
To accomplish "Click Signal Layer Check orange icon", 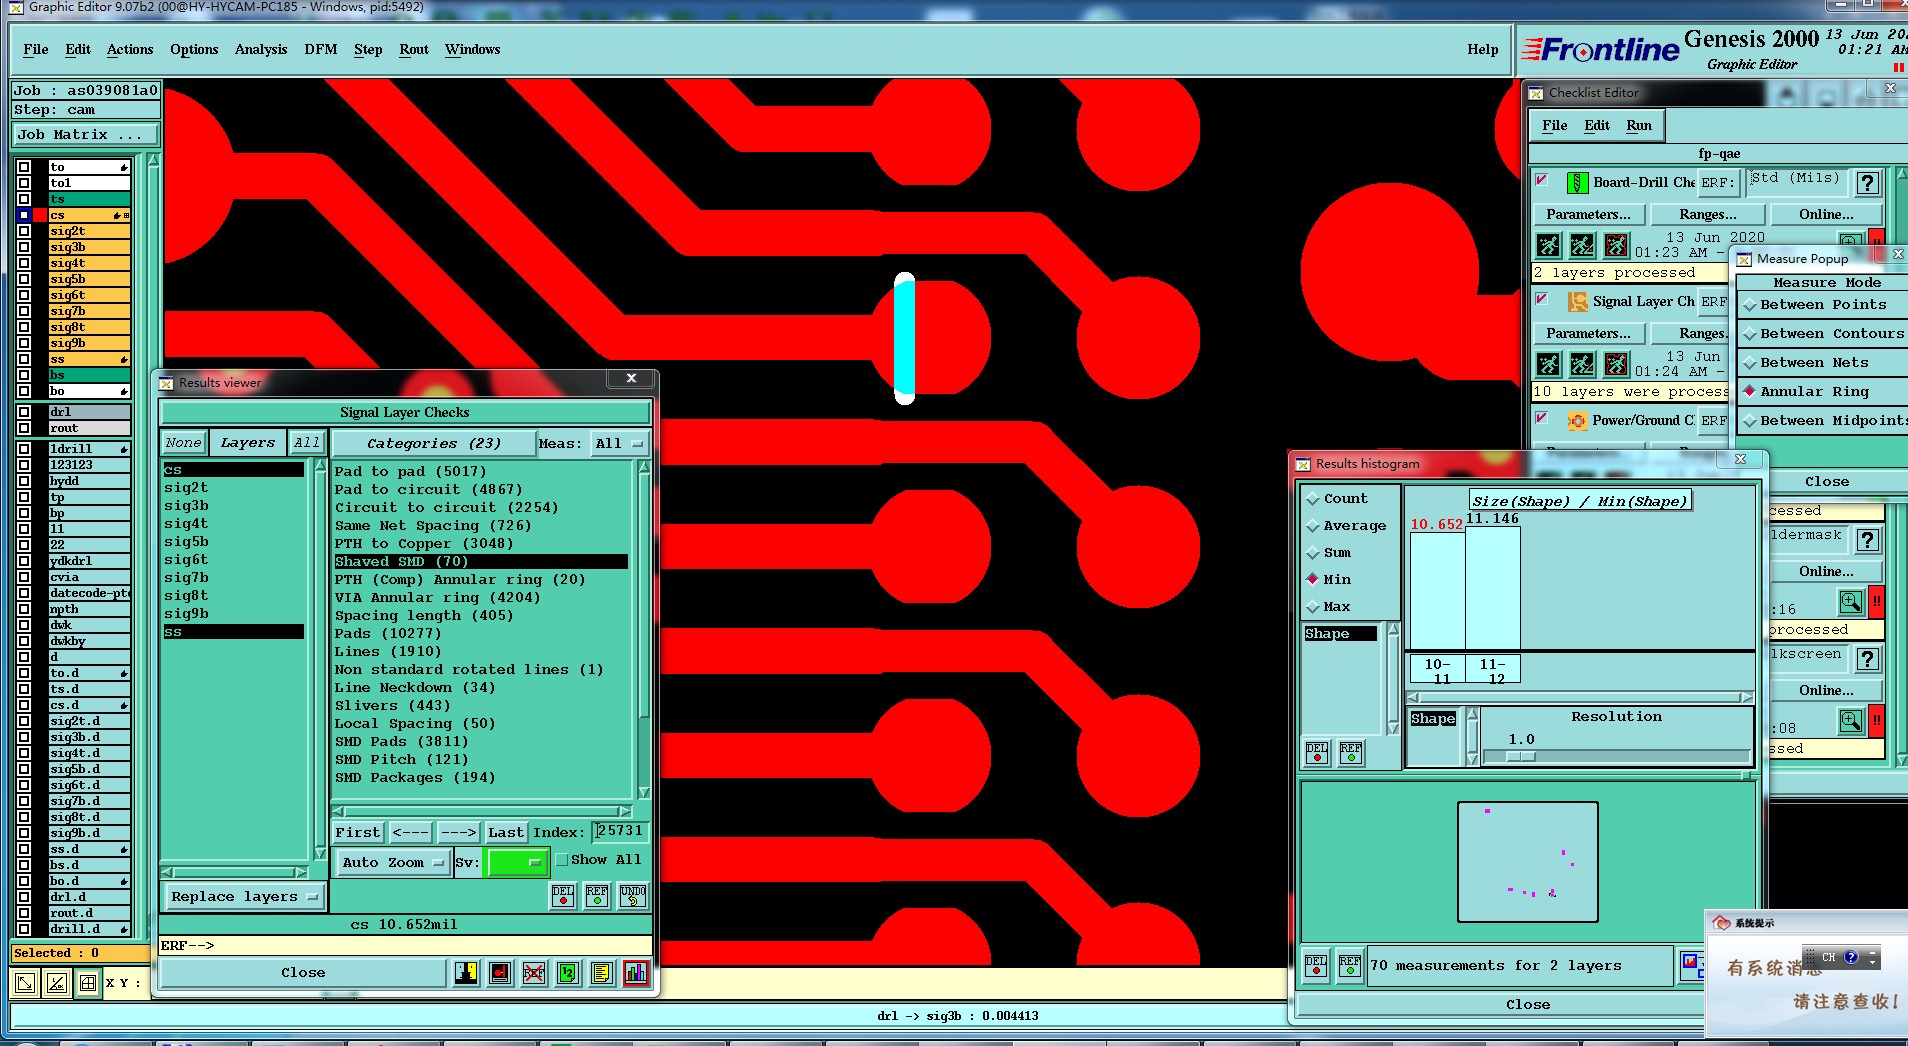I will 1577,301.
